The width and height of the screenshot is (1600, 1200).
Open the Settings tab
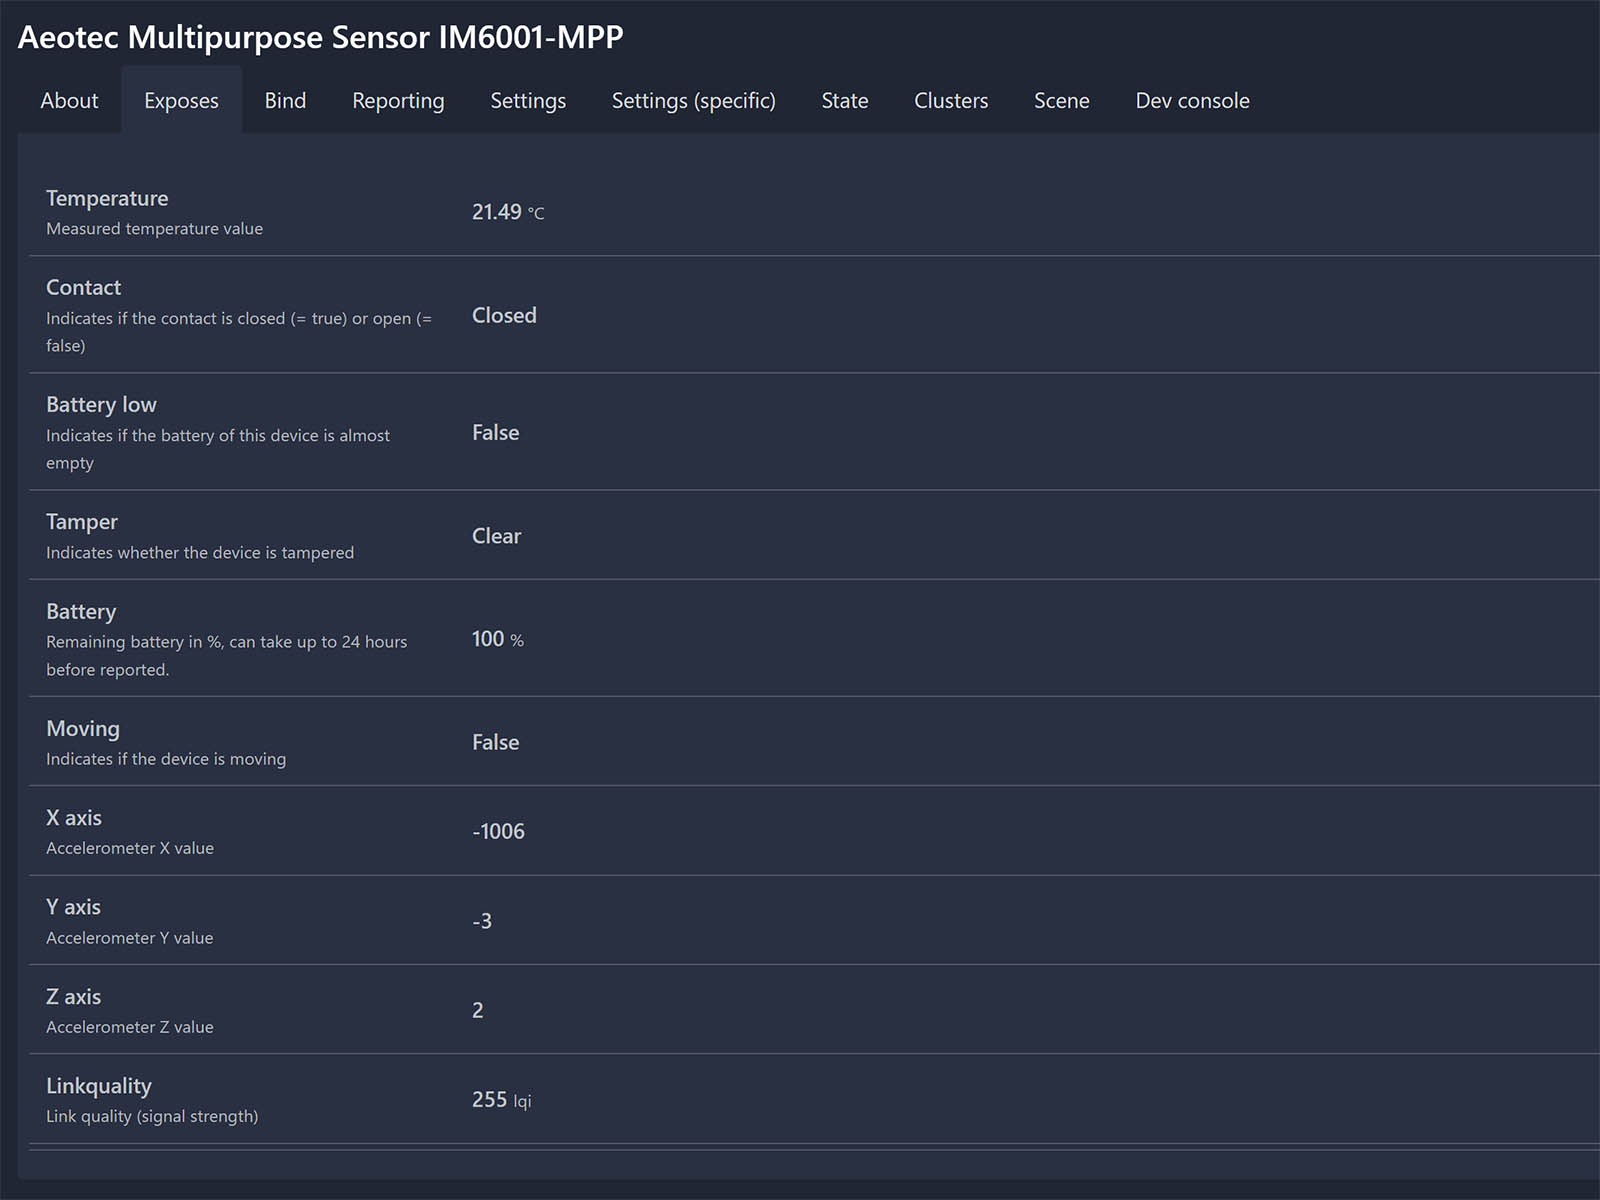(528, 101)
